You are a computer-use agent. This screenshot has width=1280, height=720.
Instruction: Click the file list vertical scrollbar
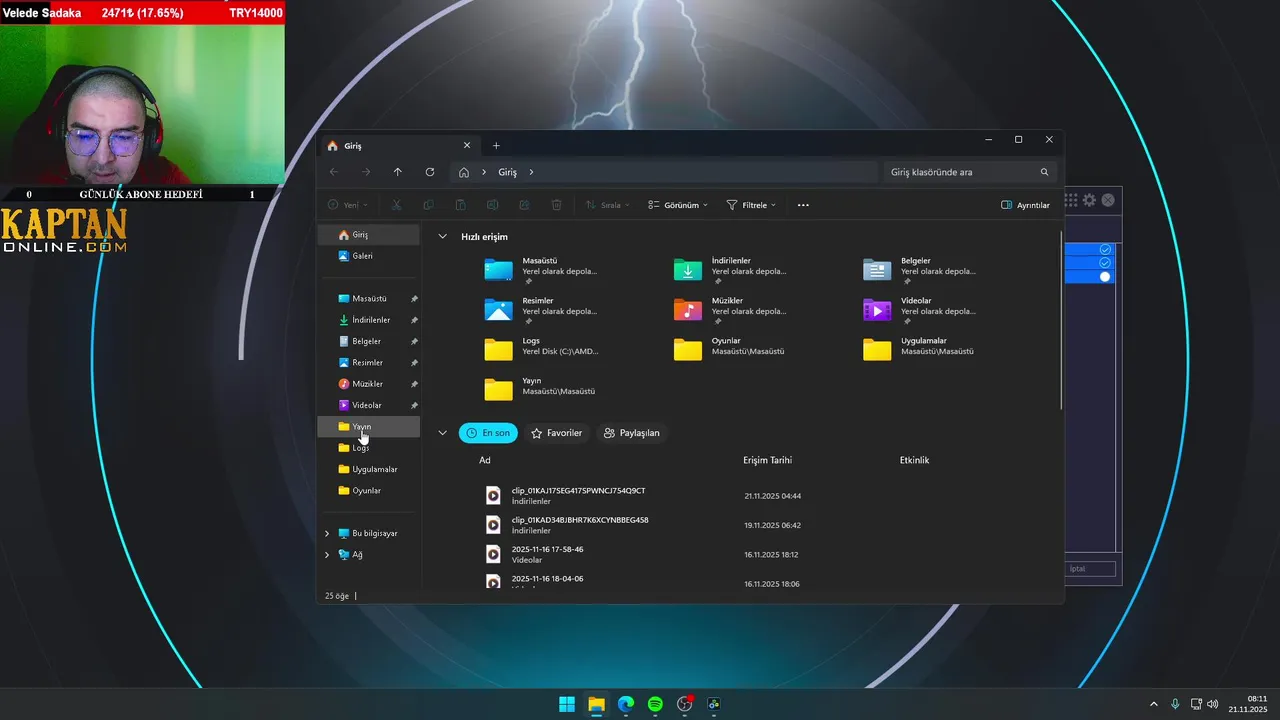pos(1061,320)
